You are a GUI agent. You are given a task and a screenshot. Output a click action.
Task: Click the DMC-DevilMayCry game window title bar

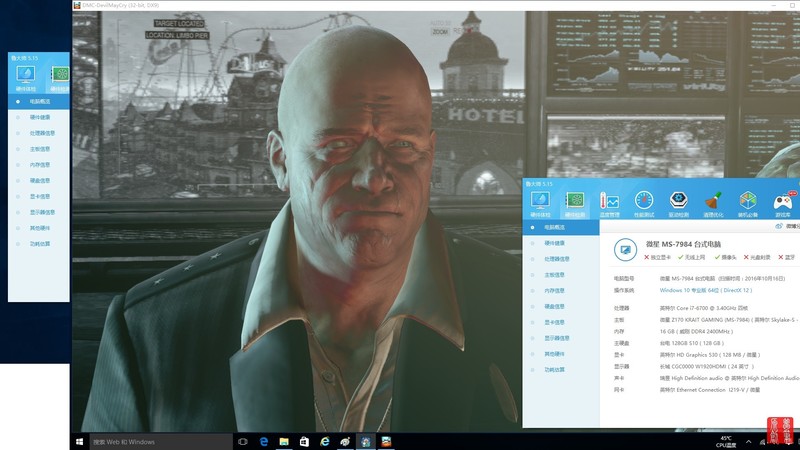[434, 6]
